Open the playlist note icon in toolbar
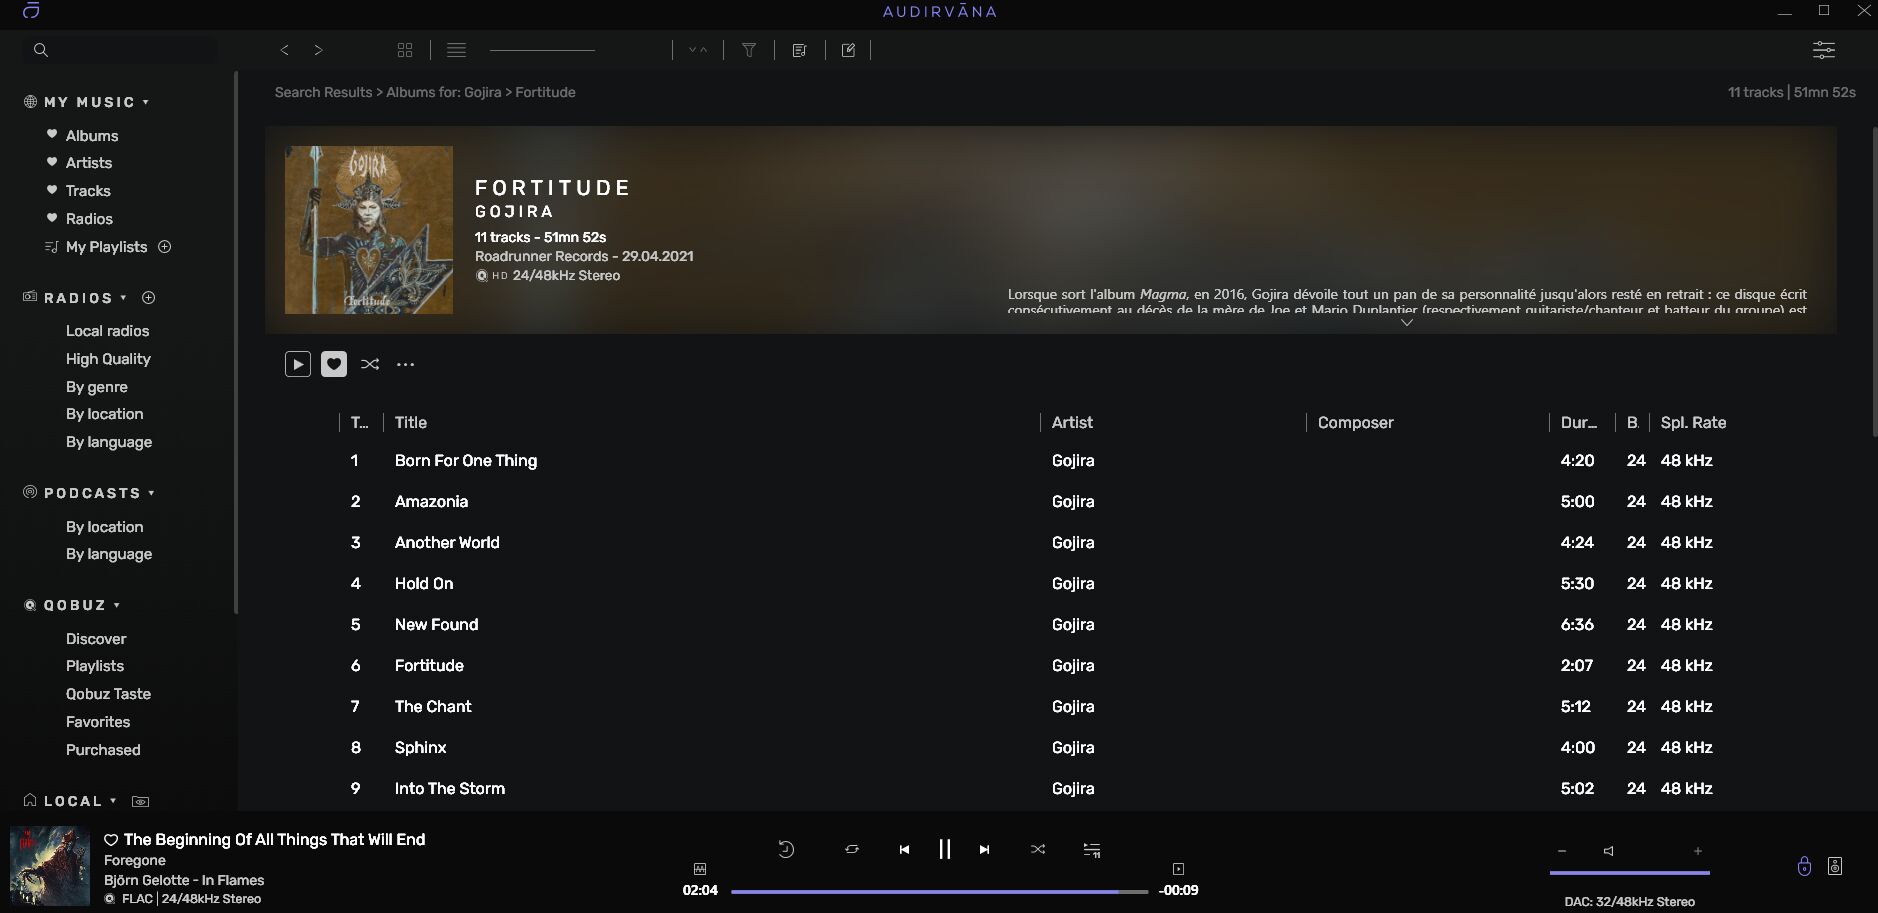Image resolution: width=1878 pixels, height=913 pixels. [799, 50]
